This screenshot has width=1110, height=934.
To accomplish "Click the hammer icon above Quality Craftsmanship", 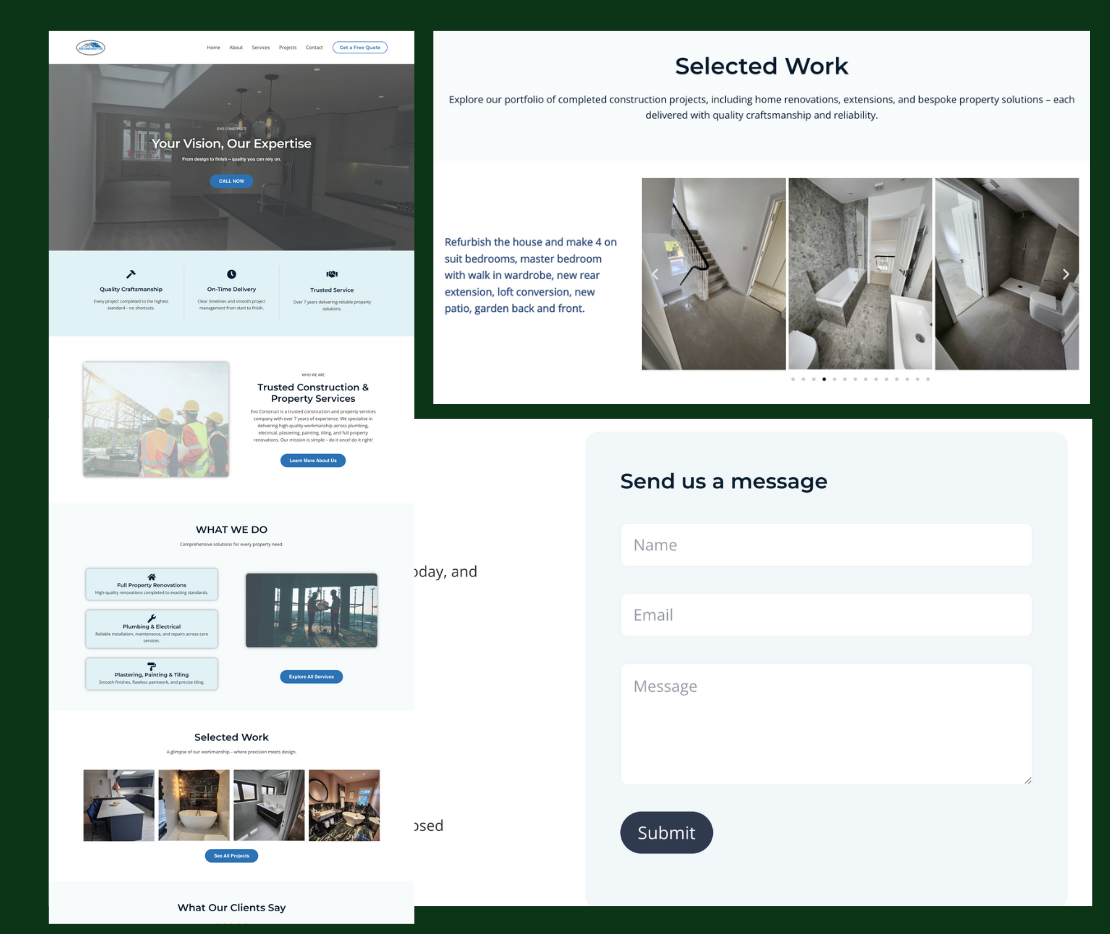I will [131, 274].
